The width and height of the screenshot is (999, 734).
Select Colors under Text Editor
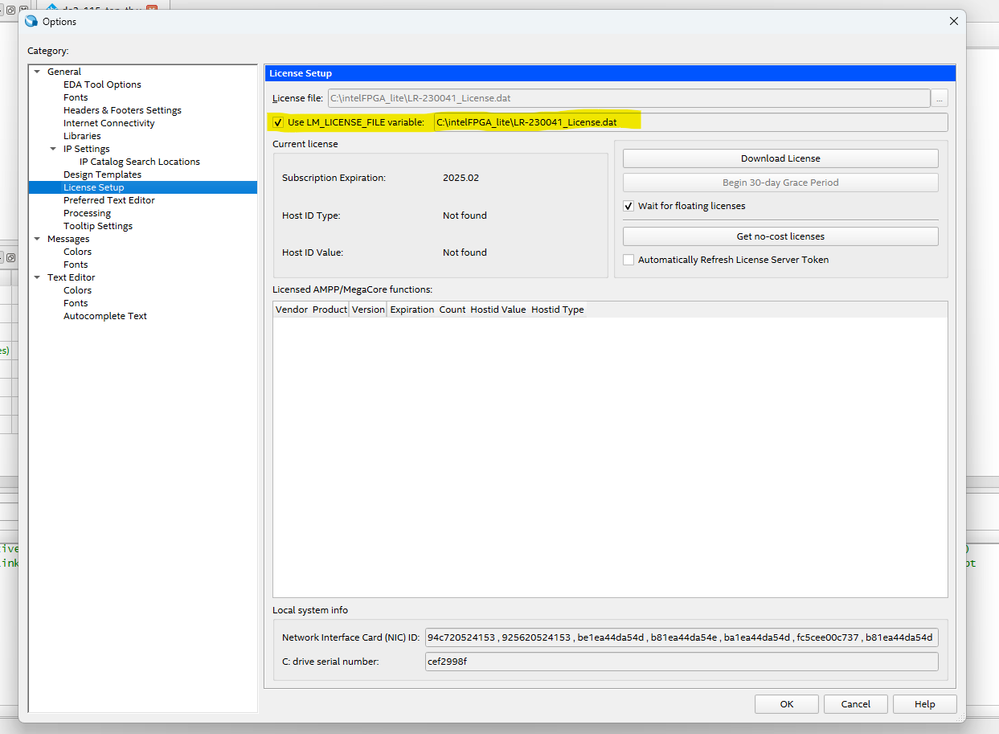[77, 291]
